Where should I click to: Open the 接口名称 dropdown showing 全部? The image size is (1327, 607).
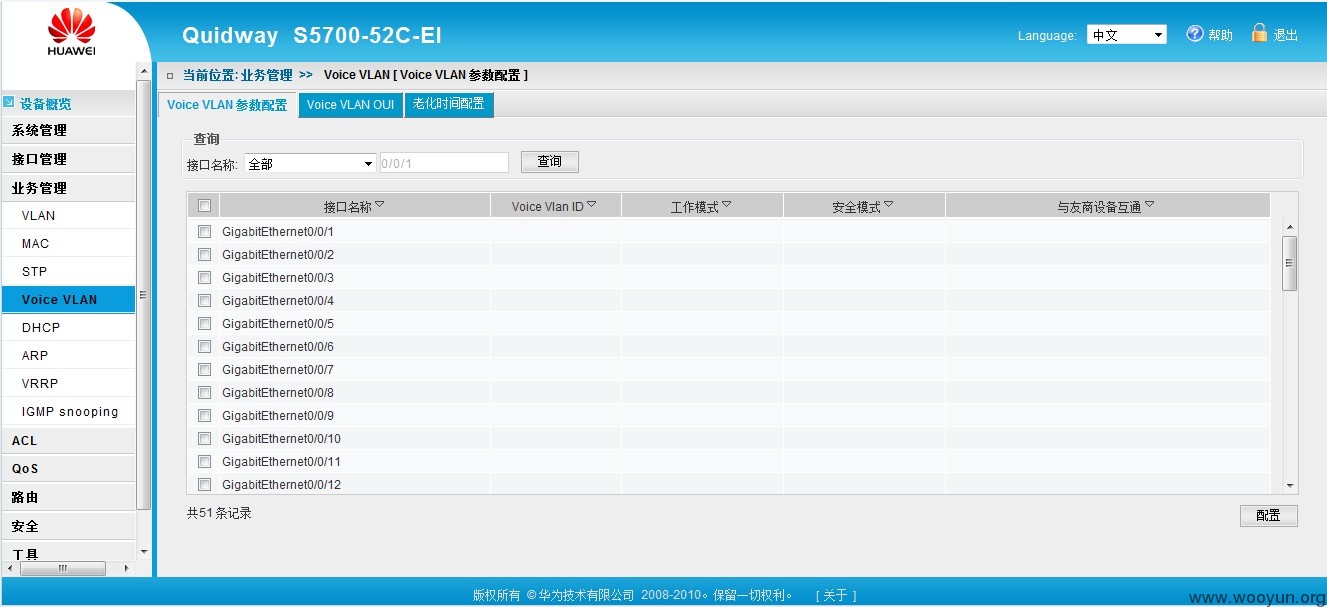click(x=310, y=163)
